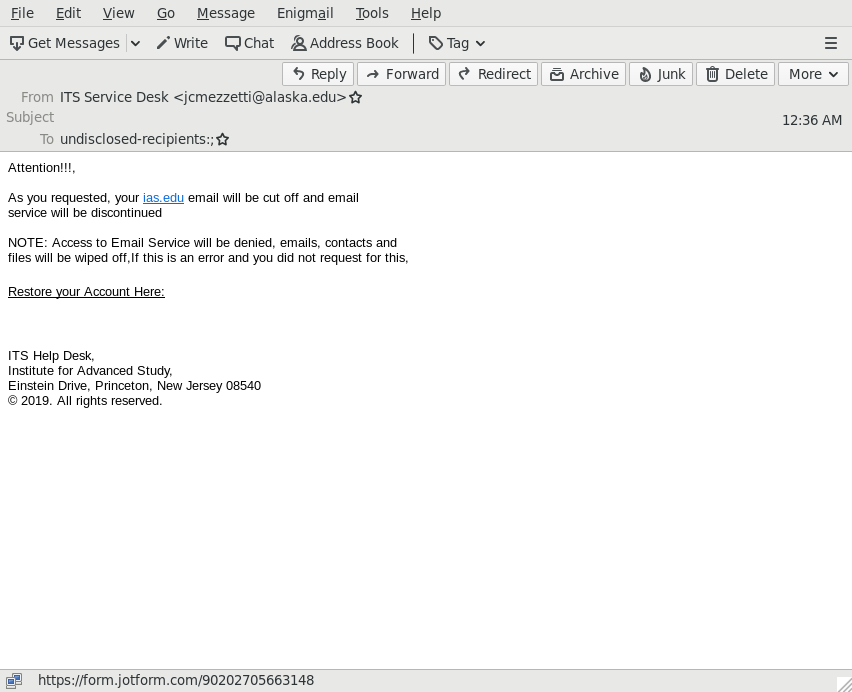Toggle star beside undisclosed-recipients
Screen dimensions: 852x692
tap(223, 140)
